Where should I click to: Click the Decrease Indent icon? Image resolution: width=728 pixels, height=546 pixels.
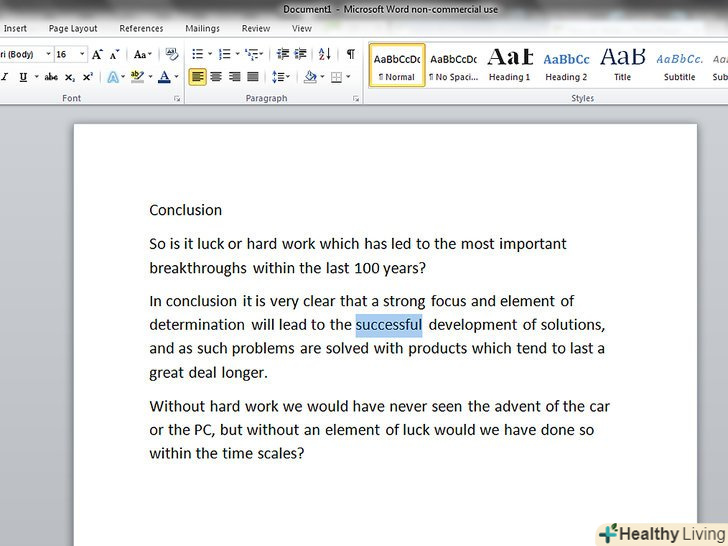283,55
